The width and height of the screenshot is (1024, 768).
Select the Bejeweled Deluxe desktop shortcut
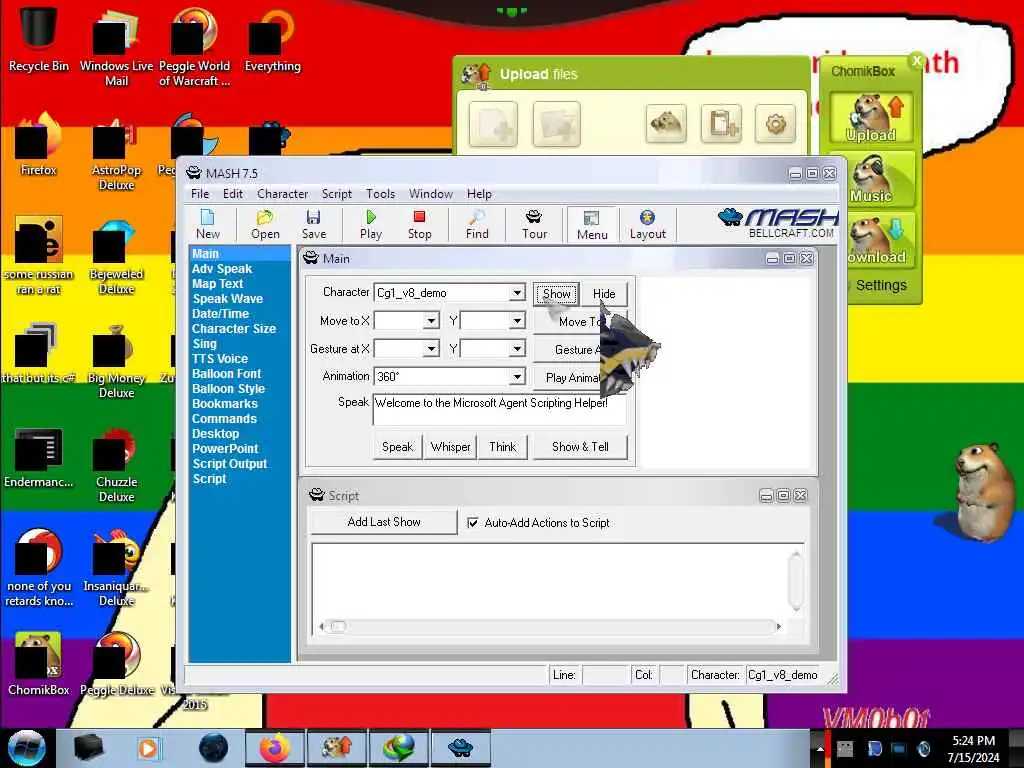coord(116,257)
